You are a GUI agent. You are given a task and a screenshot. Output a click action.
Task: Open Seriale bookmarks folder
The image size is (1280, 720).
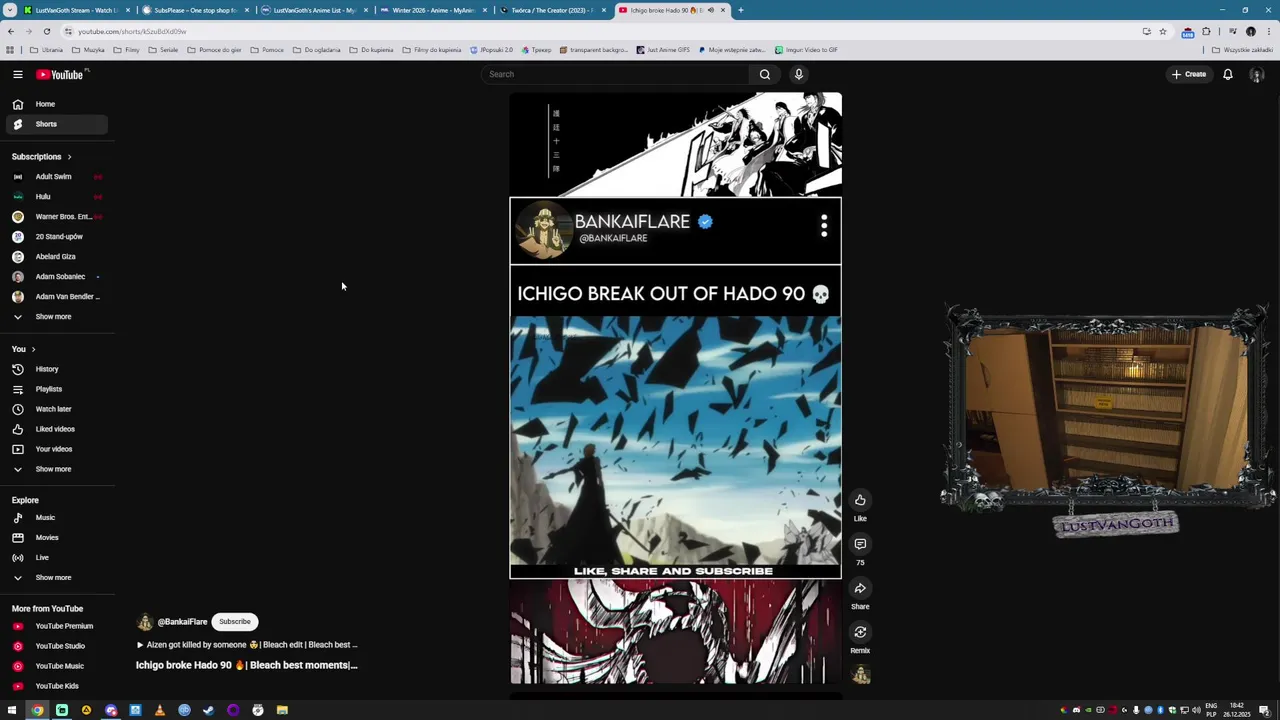[x=163, y=50]
